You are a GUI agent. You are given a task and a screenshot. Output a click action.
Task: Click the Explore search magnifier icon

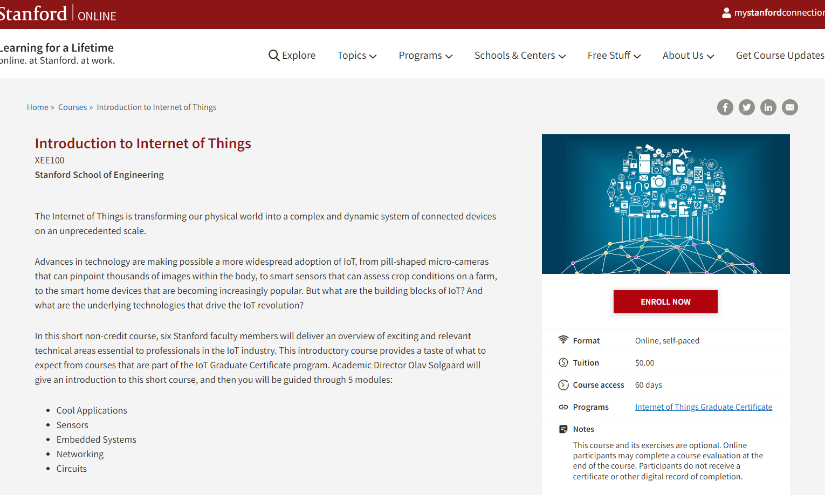pyautogui.click(x=274, y=56)
